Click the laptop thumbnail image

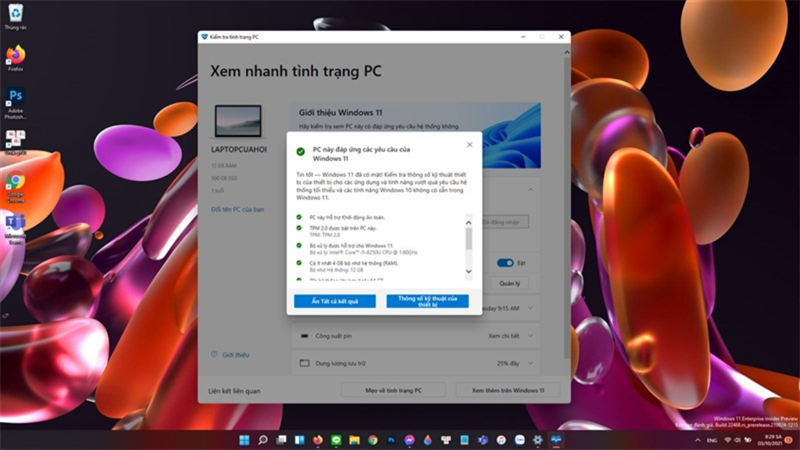pyautogui.click(x=238, y=121)
